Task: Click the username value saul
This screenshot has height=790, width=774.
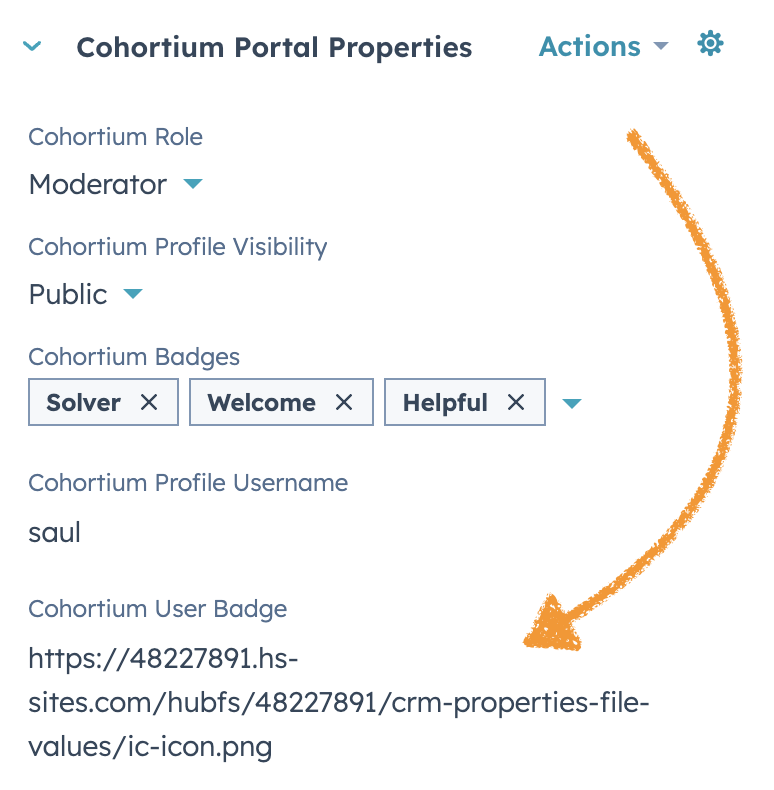Action: tap(54, 533)
